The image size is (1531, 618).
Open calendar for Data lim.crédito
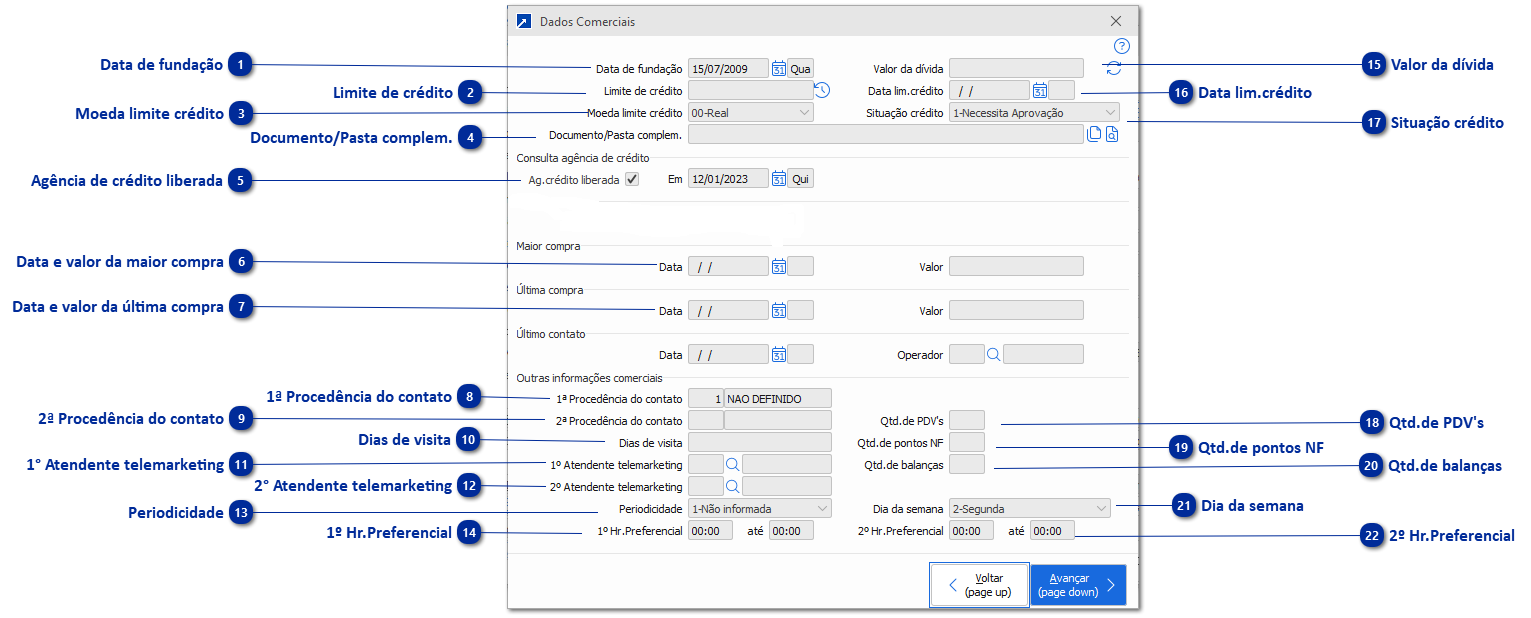[1039, 91]
